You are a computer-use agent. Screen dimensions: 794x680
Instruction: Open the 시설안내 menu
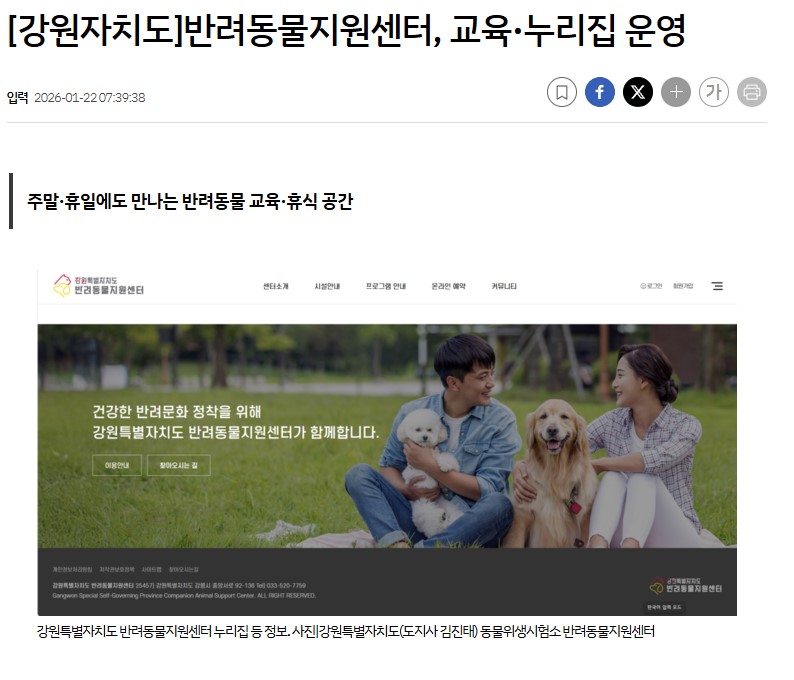[x=327, y=286]
